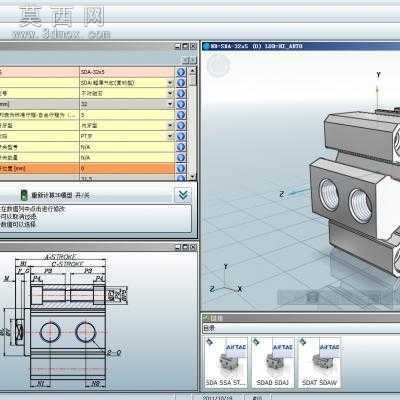400x400 pixels.
Task: Minimize the parameter table panel
Action: [x=178, y=46]
